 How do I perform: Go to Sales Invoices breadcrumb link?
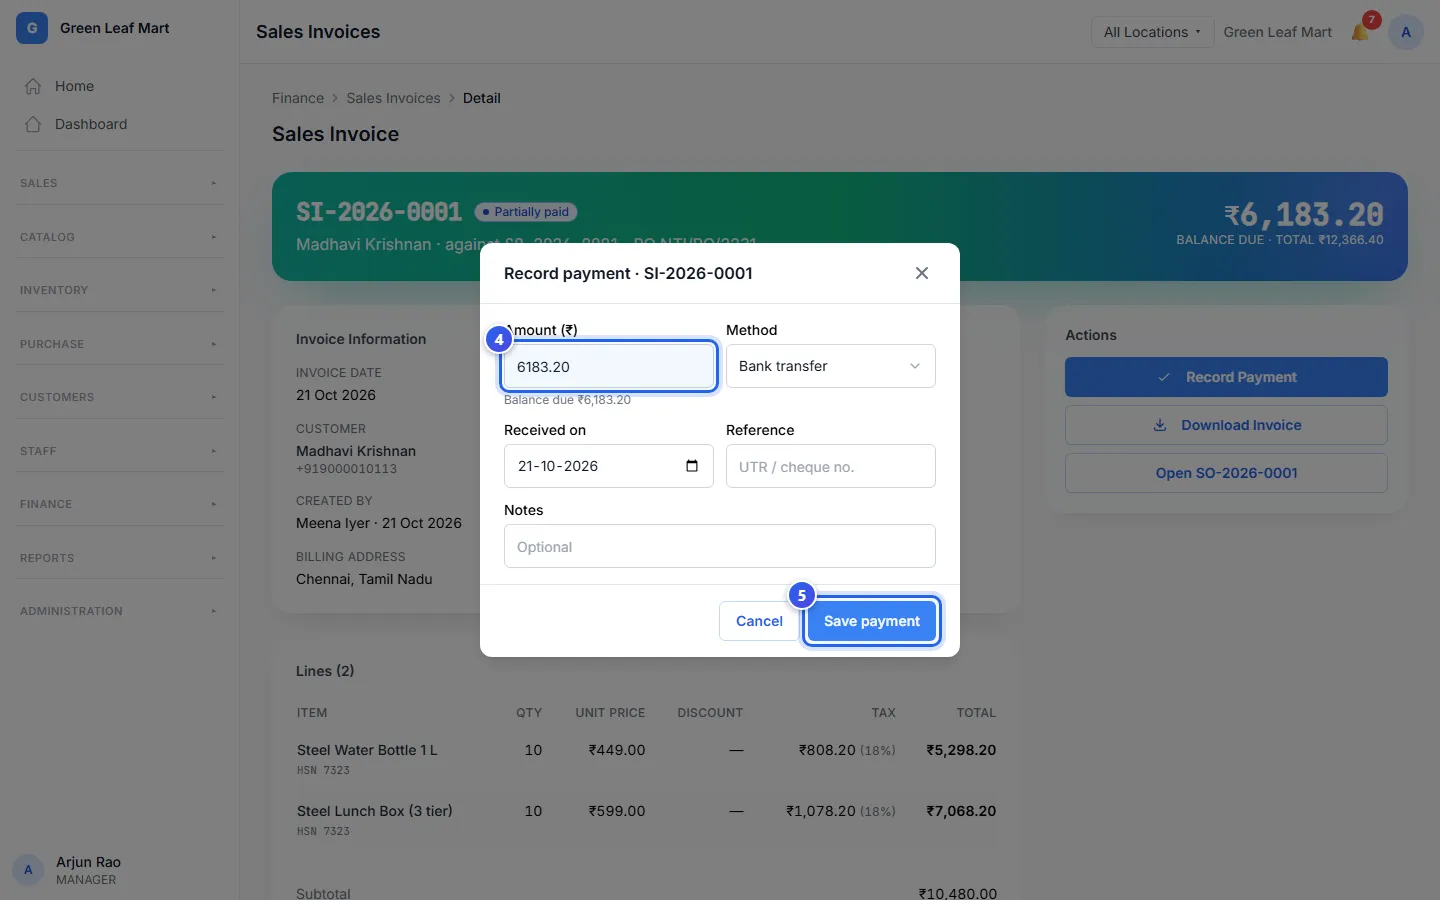(x=393, y=98)
